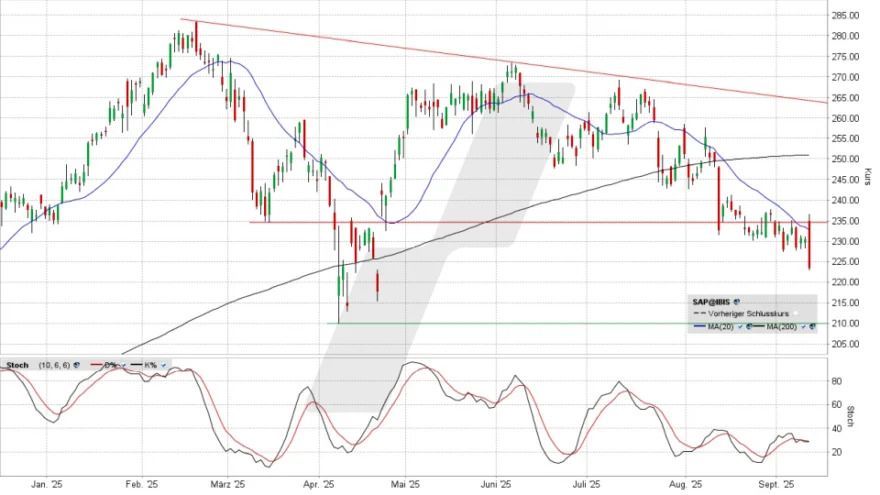The height and width of the screenshot is (495, 880).
Task: Click the Stoch indicator label
Action: click(x=17, y=365)
